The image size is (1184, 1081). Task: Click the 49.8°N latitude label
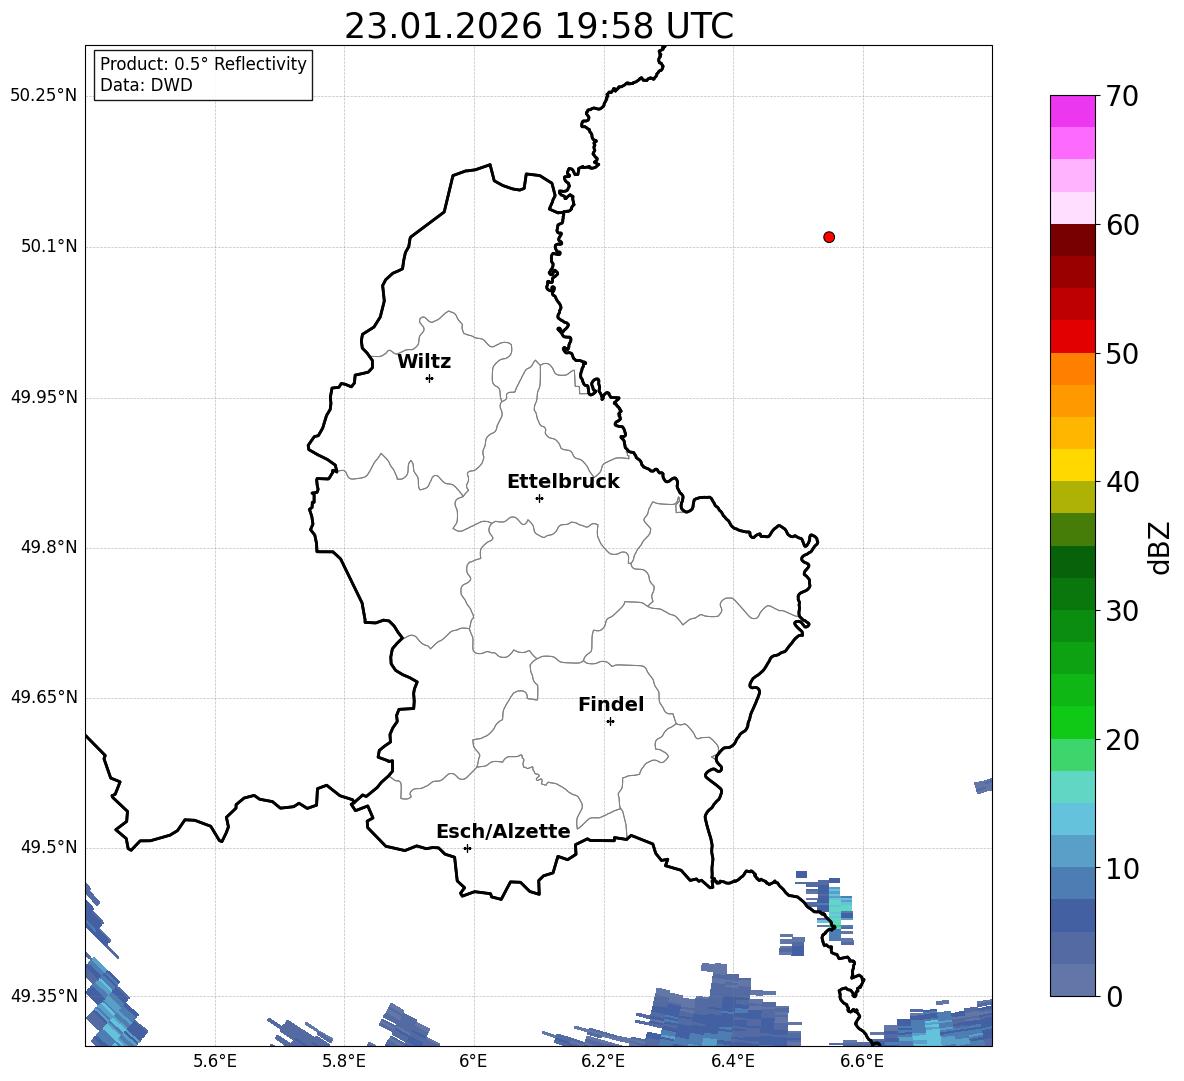click(49, 547)
